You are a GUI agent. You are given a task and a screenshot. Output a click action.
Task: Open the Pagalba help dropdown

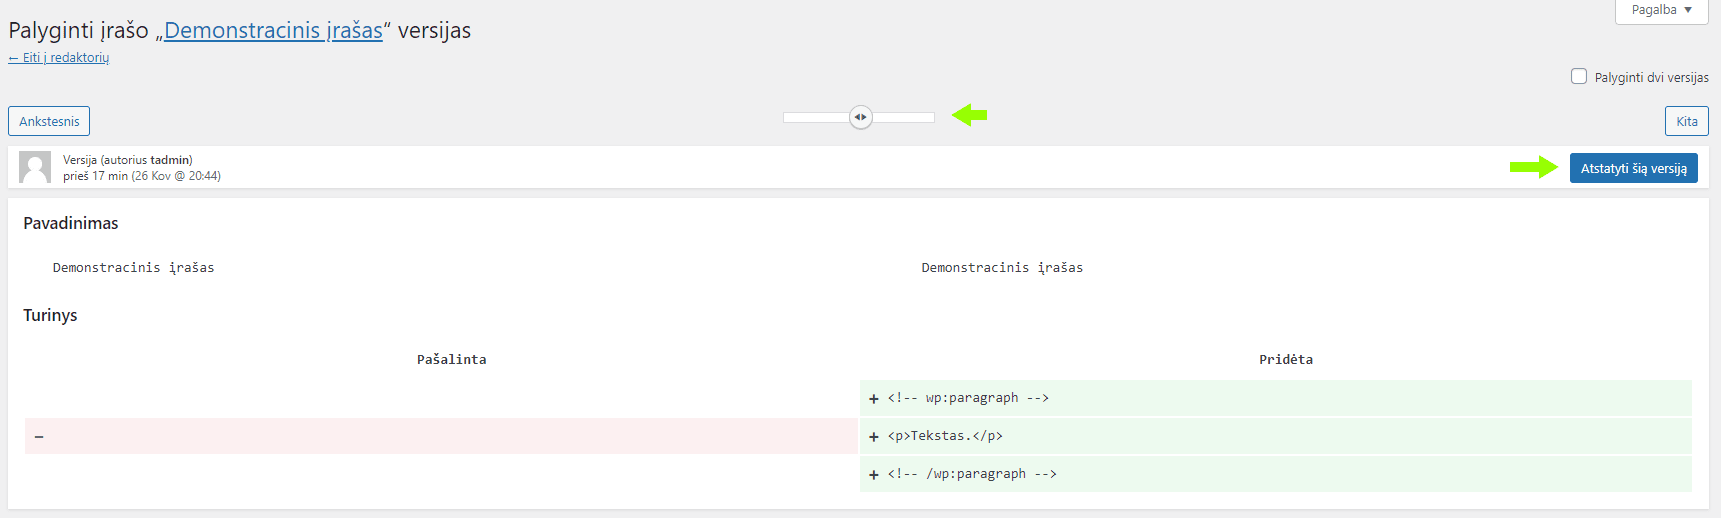(1661, 10)
